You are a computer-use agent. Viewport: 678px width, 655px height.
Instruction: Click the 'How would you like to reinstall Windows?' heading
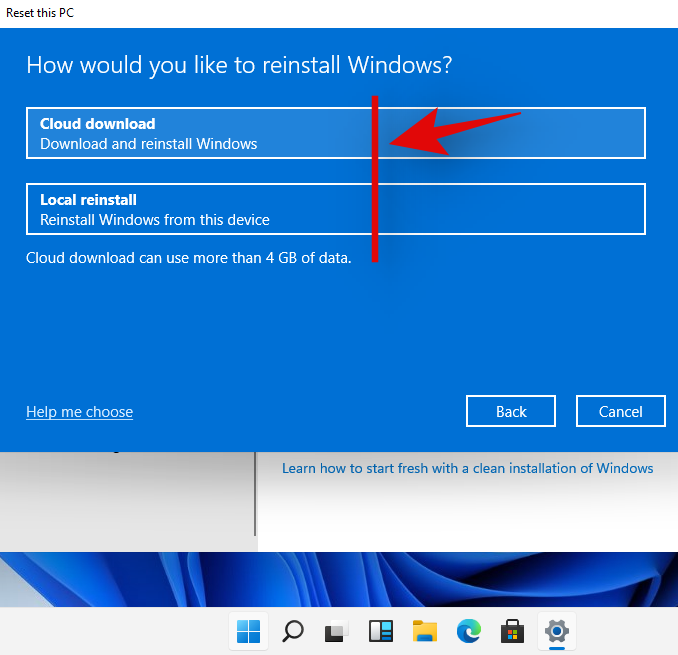coord(239,65)
